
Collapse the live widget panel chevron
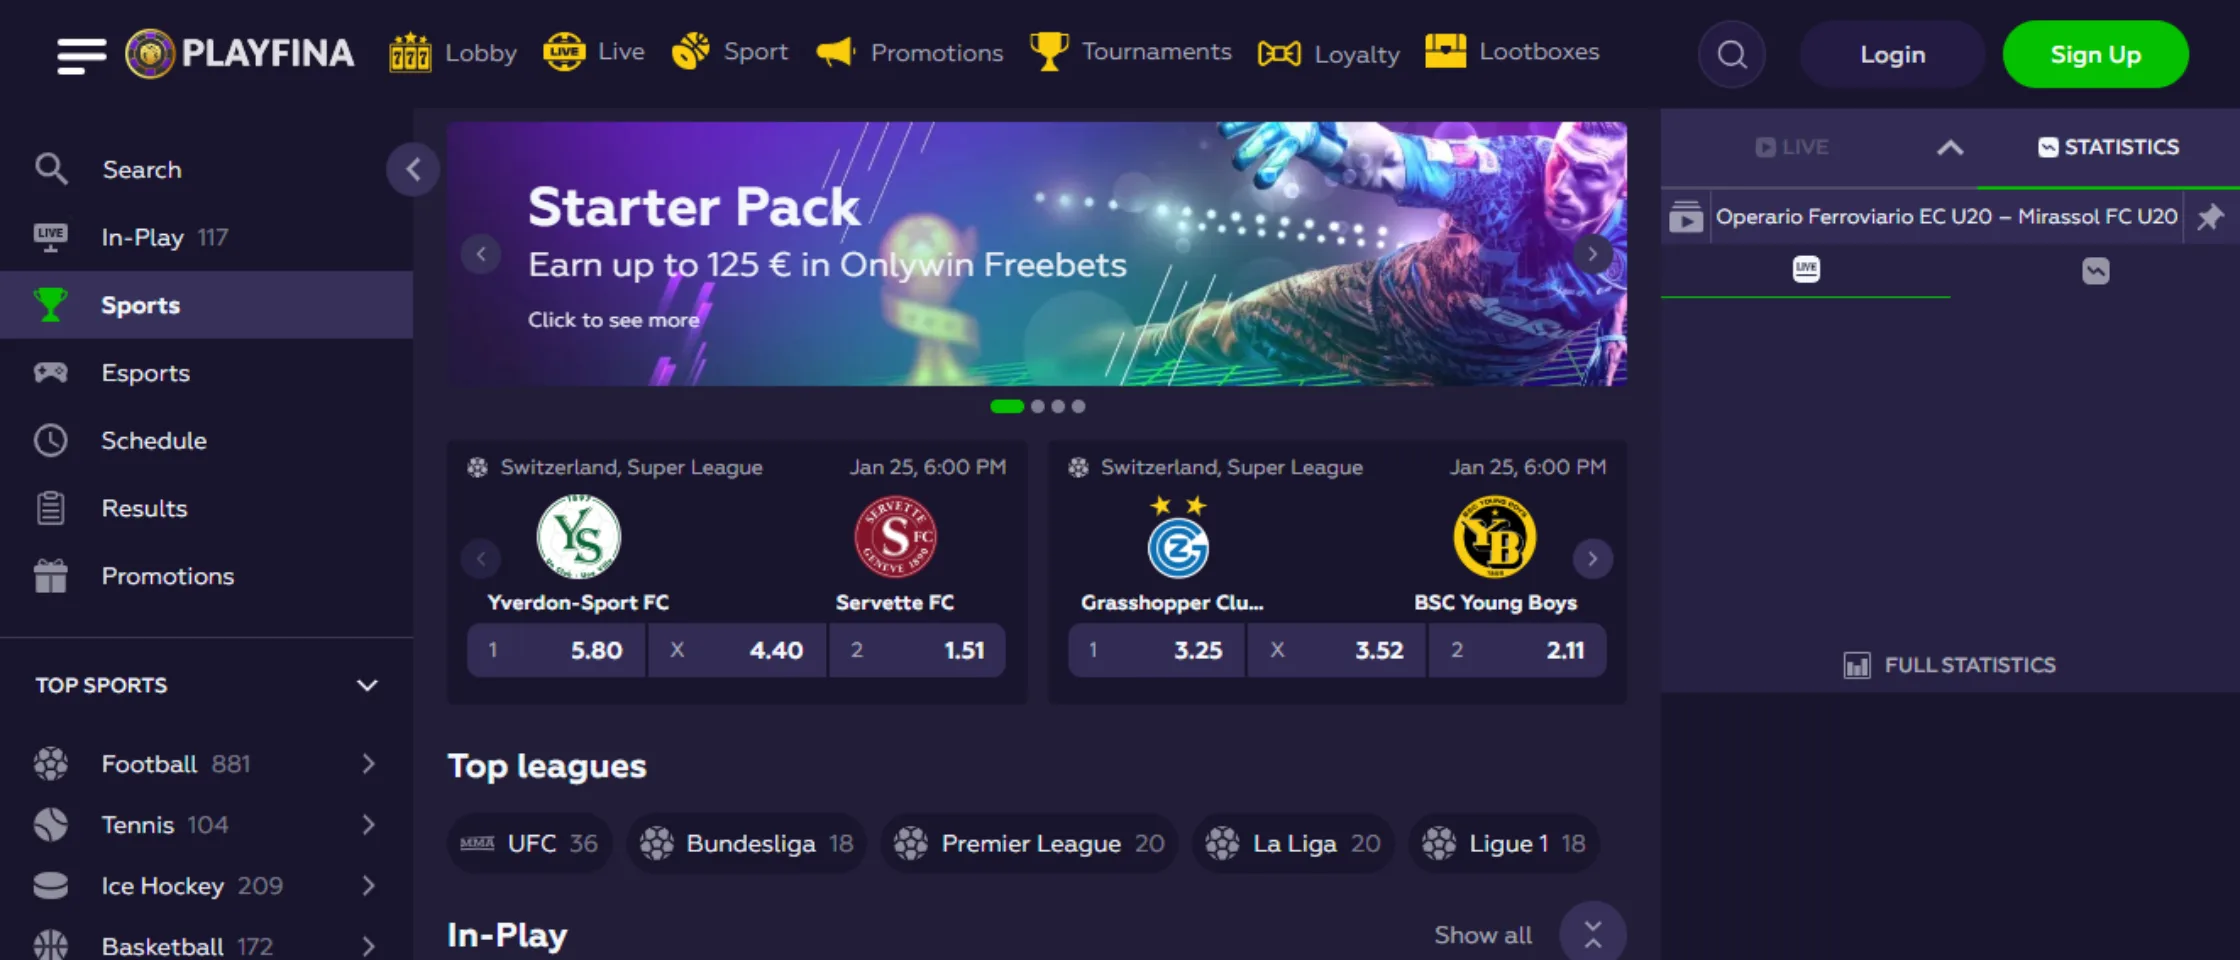point(1950,148)
